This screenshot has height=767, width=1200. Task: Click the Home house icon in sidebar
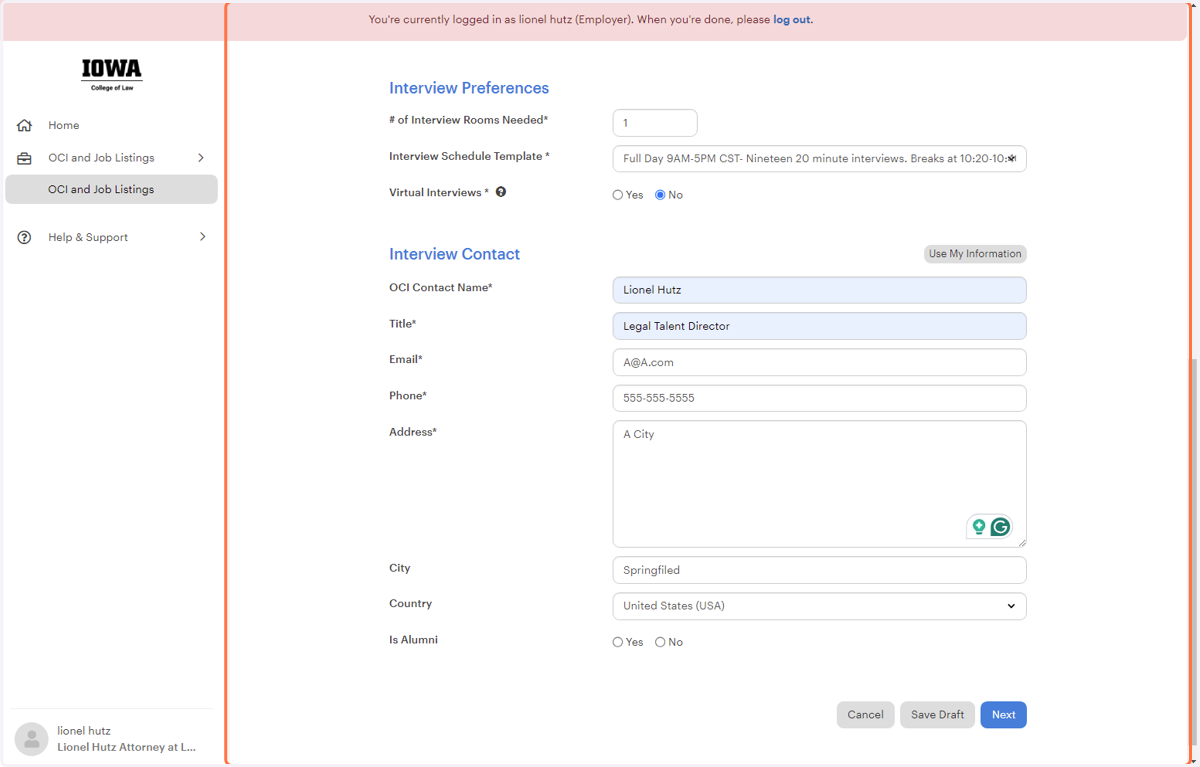25,125
